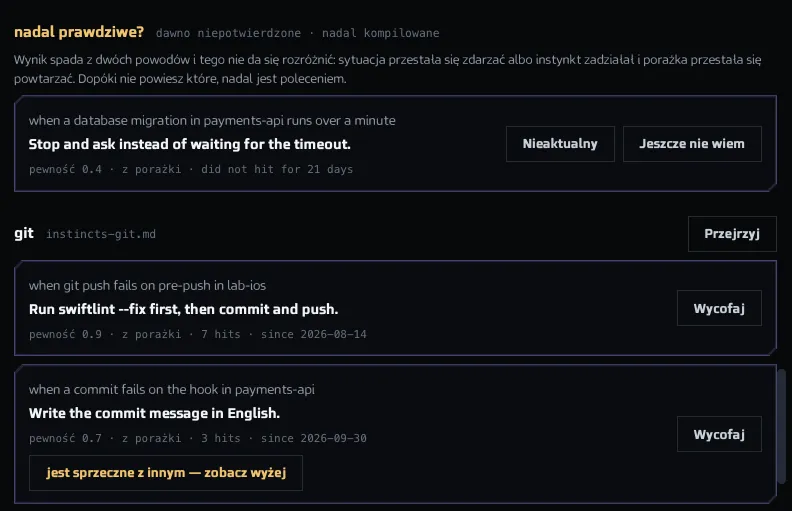Click the 'nadal kompilowane' tag
The width and height of the screenshot is (792, 511).
[381, 33]
